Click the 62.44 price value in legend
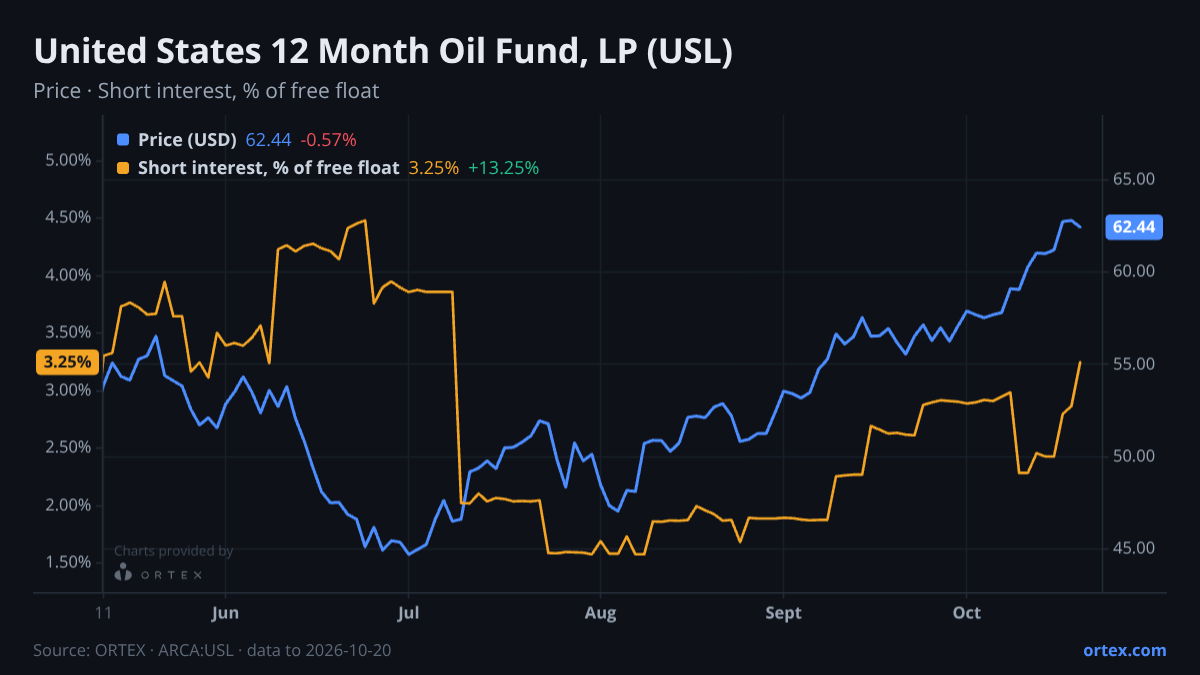The image size is (1200, 675). tap(268, 140)
